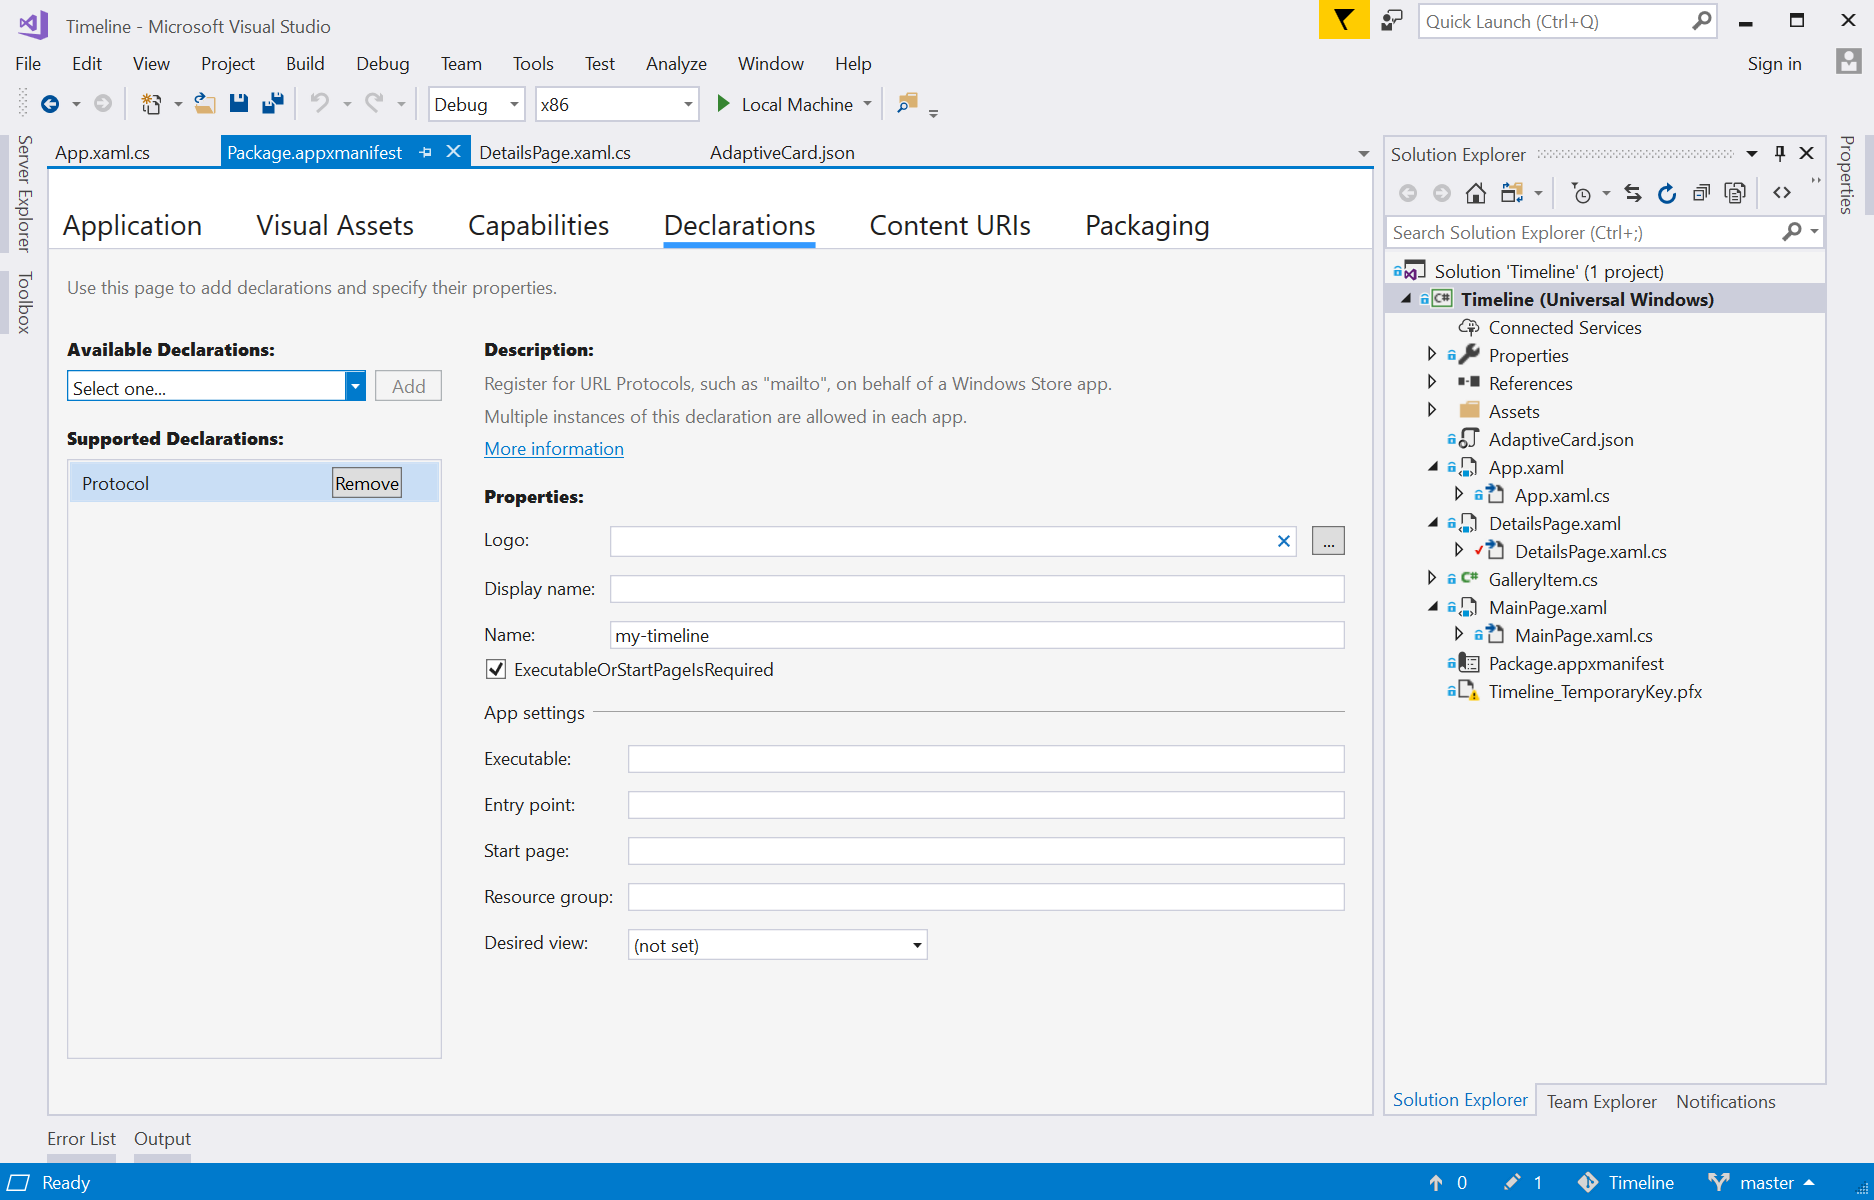The height and width of the screenshot is (1200, 1874).
Task: Close the Package.appxmanifest tab
Action: tap(453, 151)
